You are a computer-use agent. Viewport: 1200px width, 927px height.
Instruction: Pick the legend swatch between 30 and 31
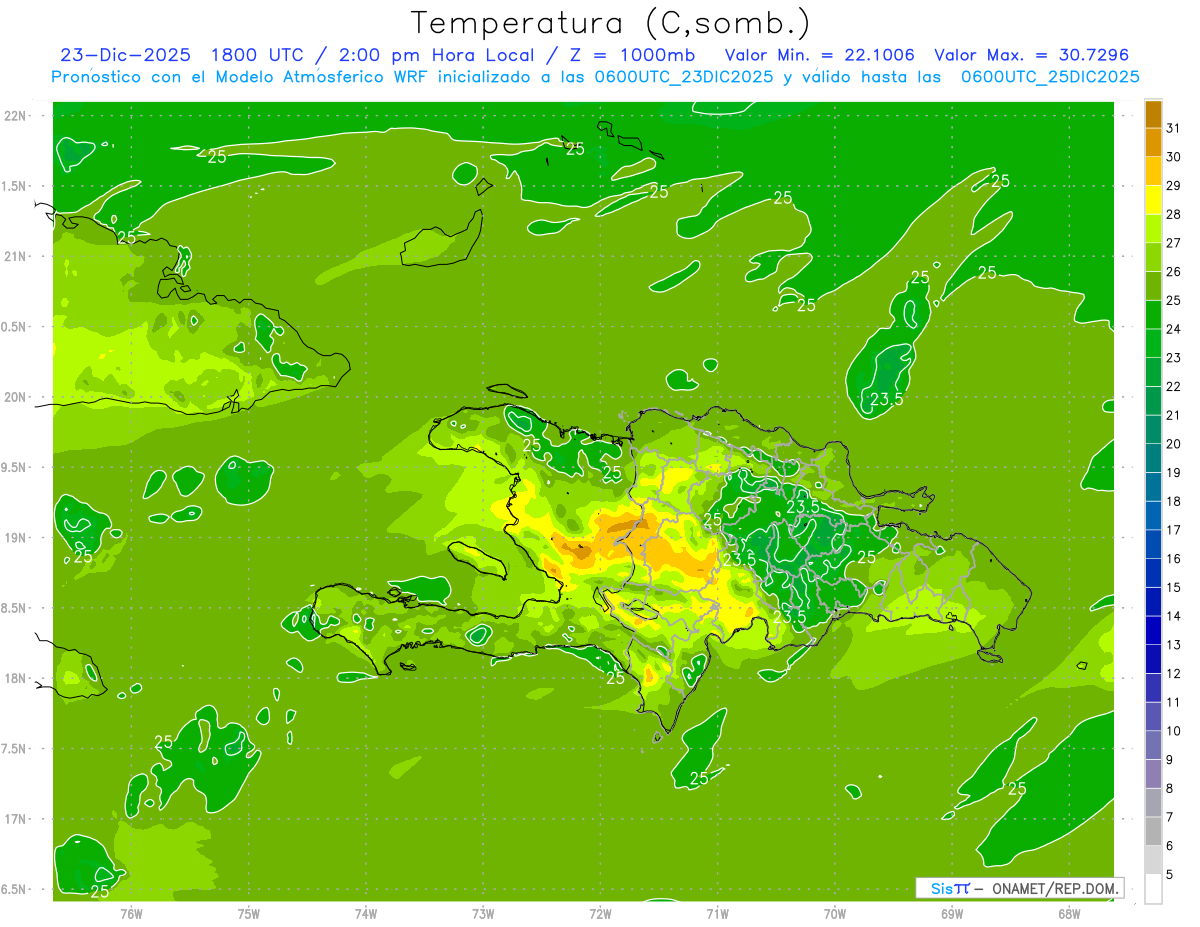pos(1154,142)
